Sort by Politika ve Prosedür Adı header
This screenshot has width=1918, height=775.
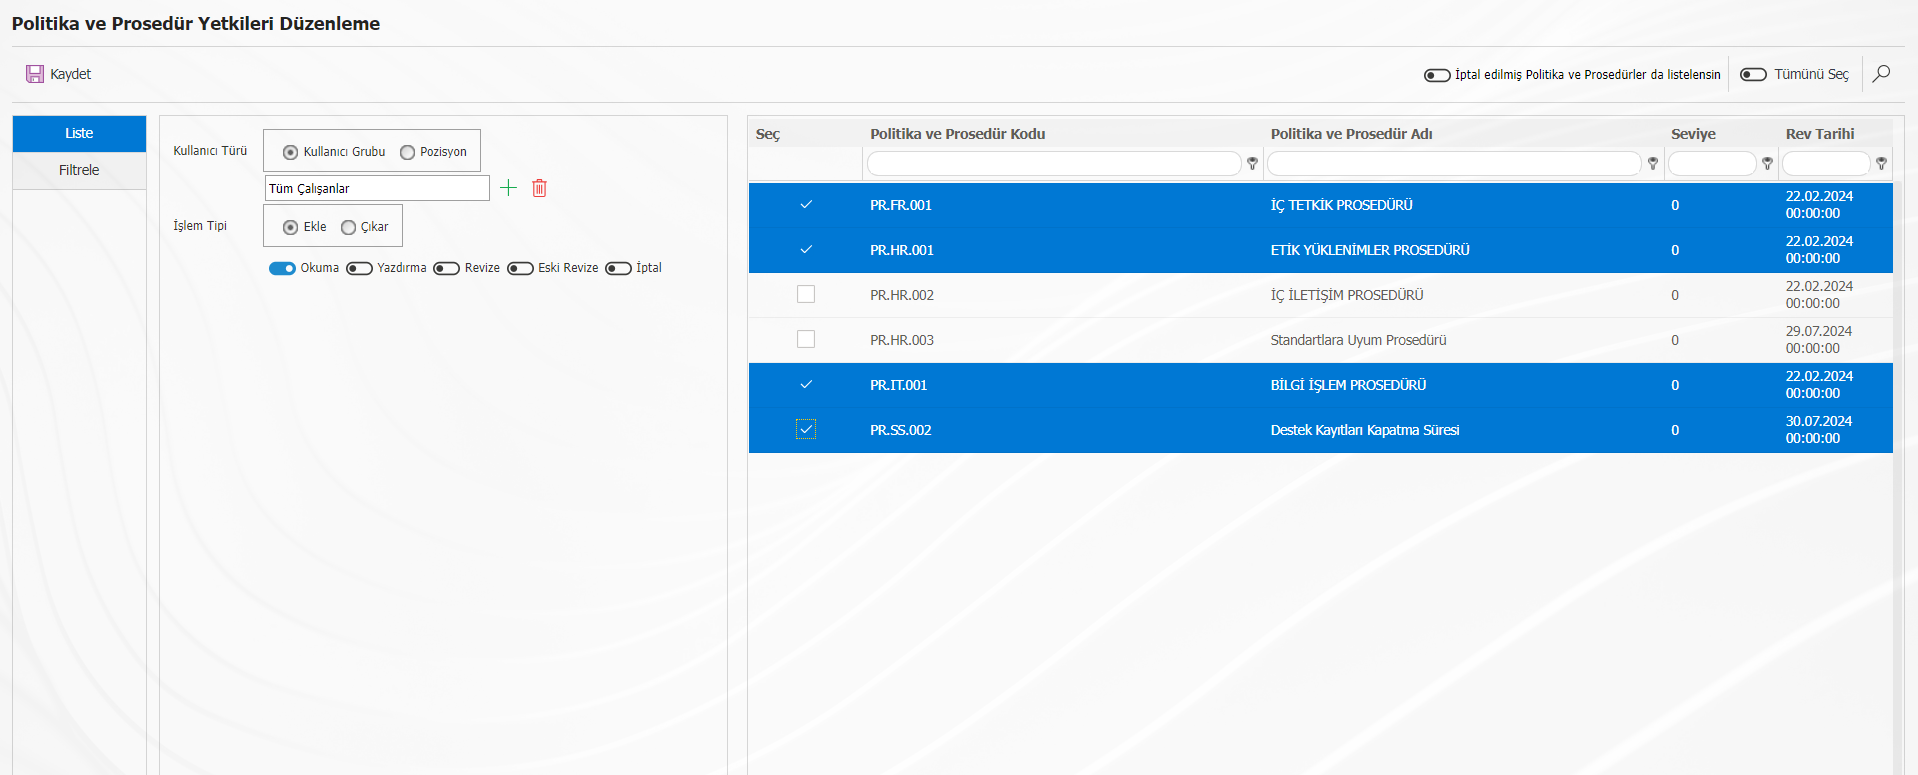1351,134
